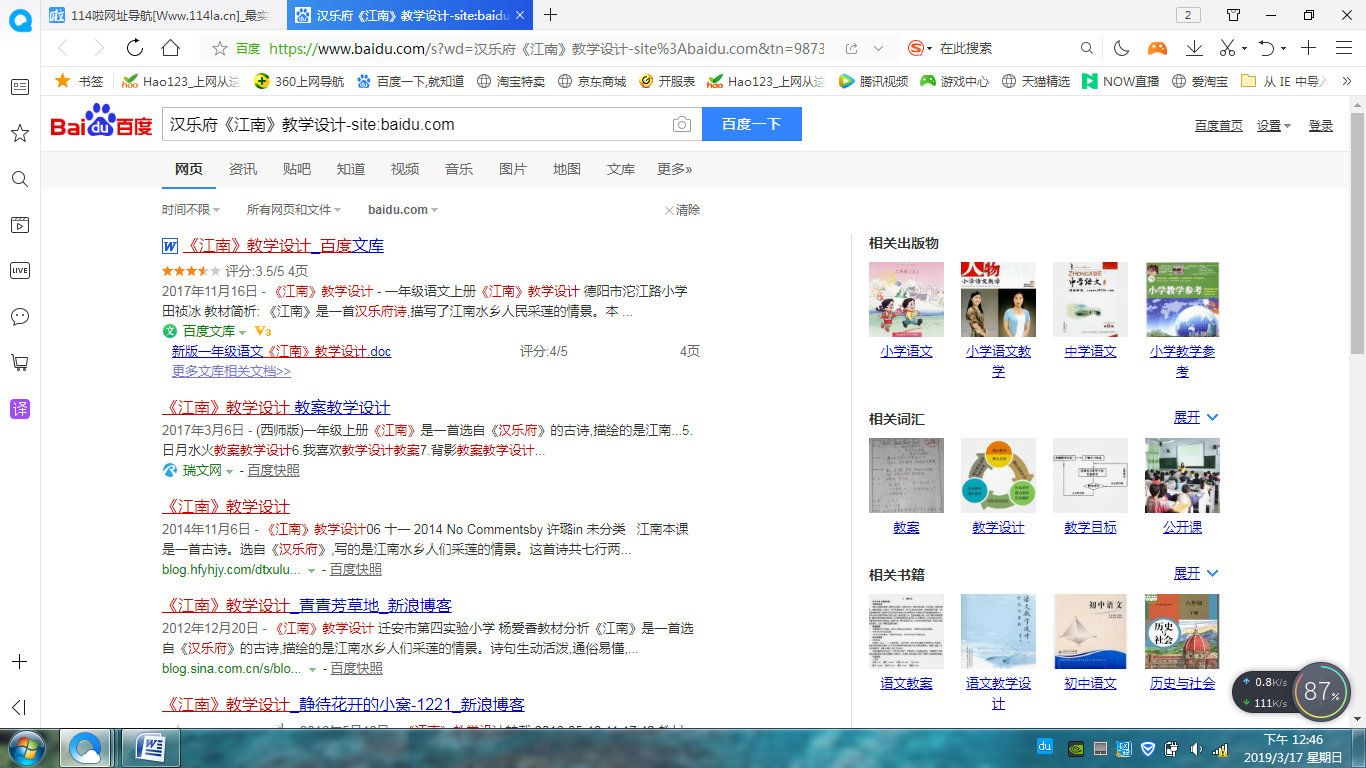Open the shopping cart icon in left sidebar
1366x768 pixels.
(x=19, y=363)
